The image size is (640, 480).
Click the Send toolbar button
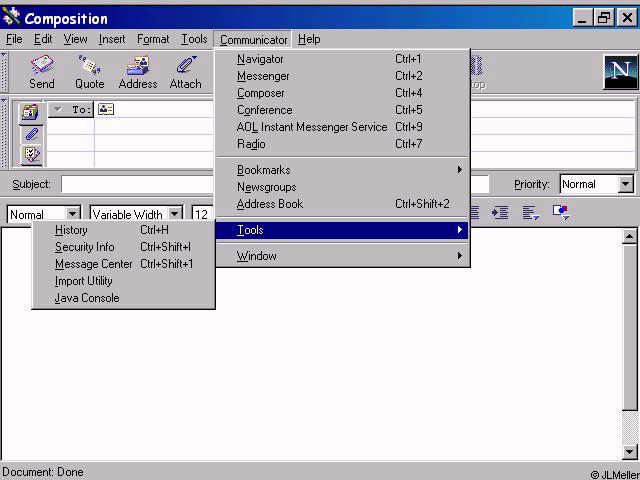point(42,72)
